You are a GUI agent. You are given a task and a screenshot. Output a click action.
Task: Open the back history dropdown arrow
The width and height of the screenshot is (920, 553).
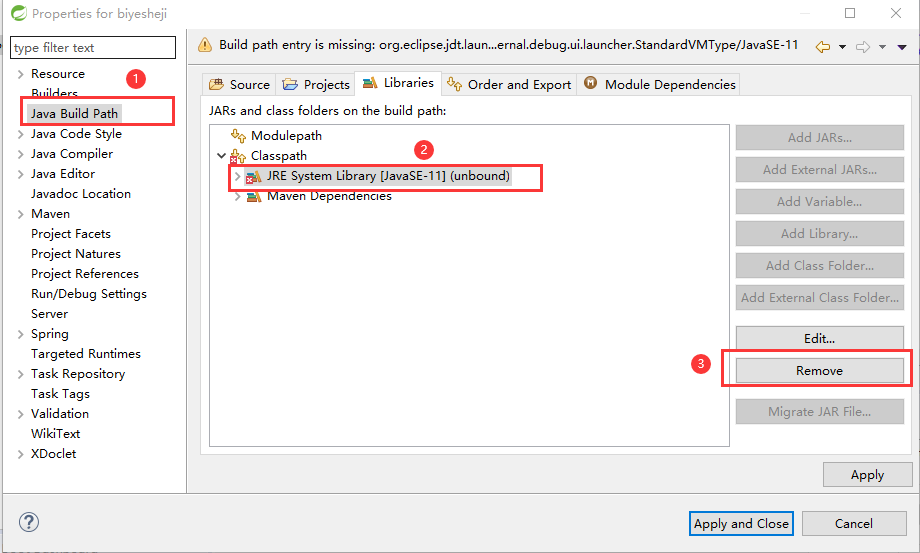point(843,47)
